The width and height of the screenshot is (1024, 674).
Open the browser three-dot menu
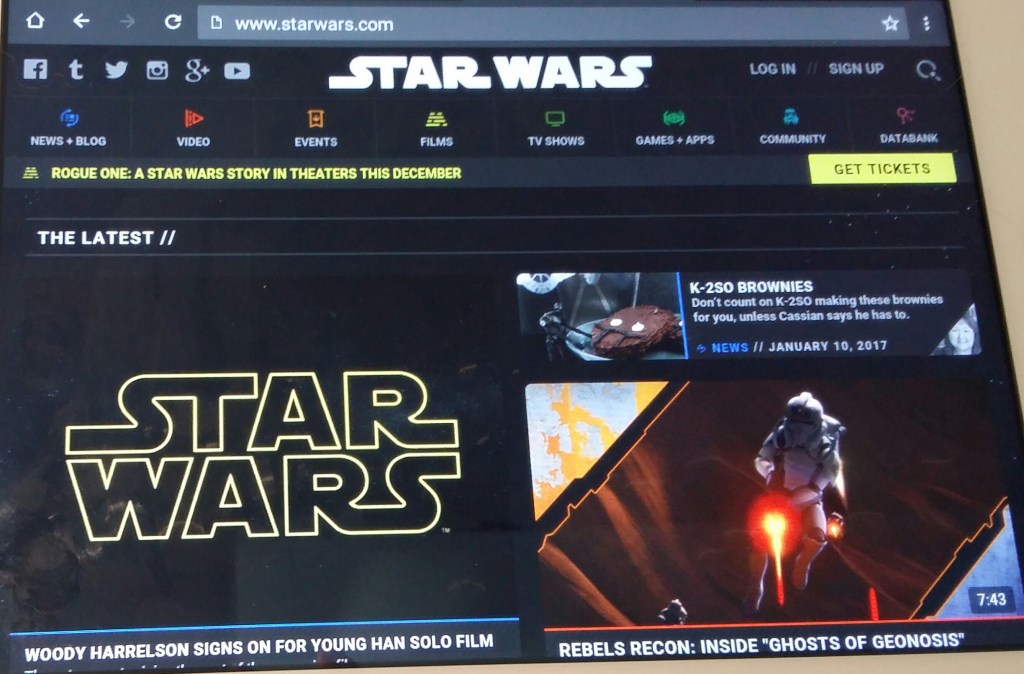[x=926, y=24]
